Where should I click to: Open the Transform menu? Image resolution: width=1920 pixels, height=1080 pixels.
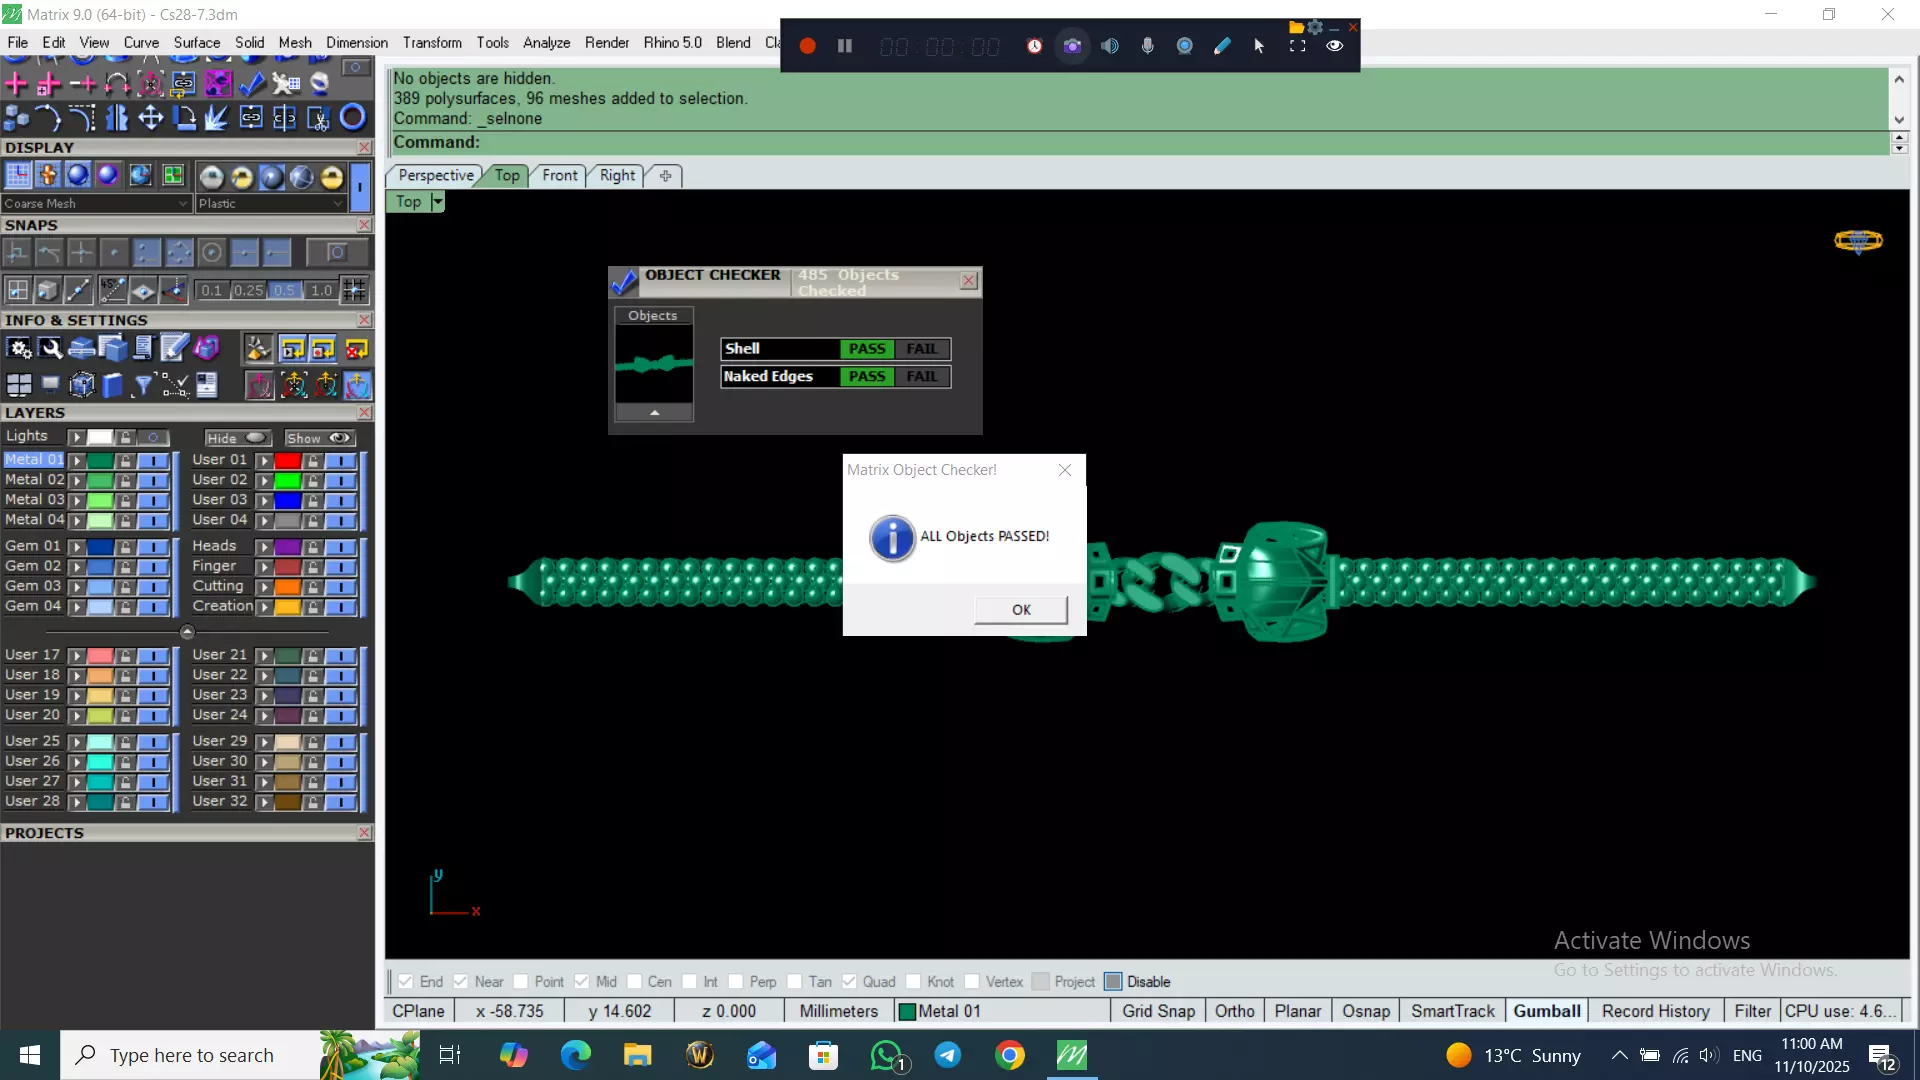432,43
